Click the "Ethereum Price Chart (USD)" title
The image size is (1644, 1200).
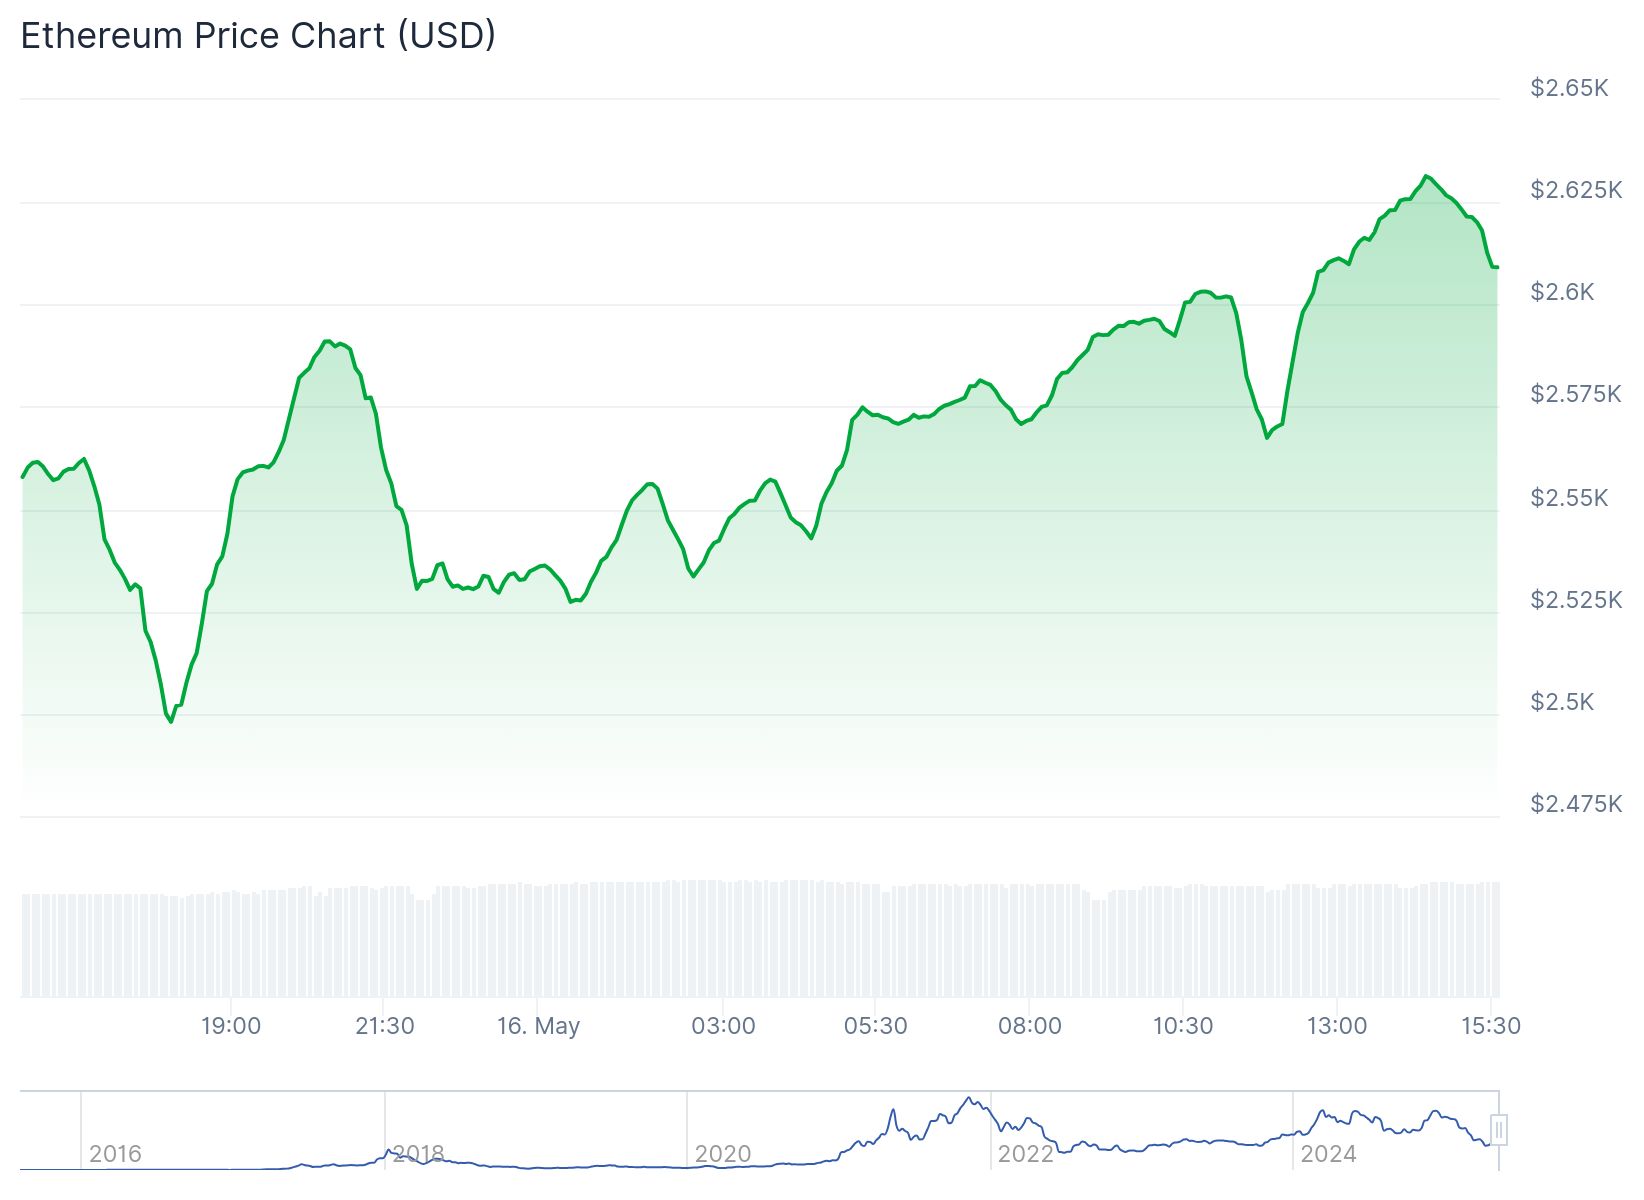(258, 35)
